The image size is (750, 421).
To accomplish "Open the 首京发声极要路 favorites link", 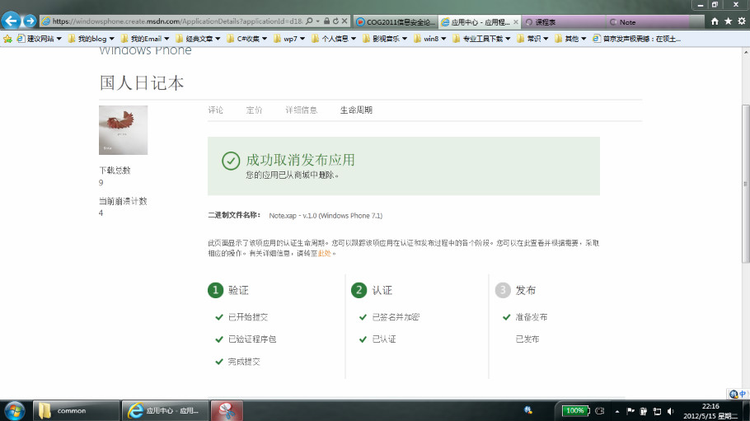I will point(637,39).
